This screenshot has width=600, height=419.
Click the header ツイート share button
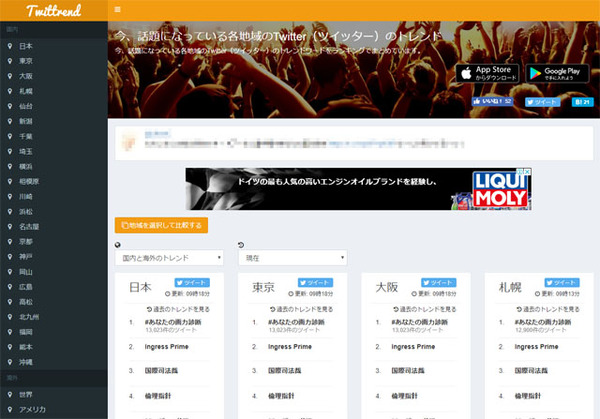click(x=543, y=102)
